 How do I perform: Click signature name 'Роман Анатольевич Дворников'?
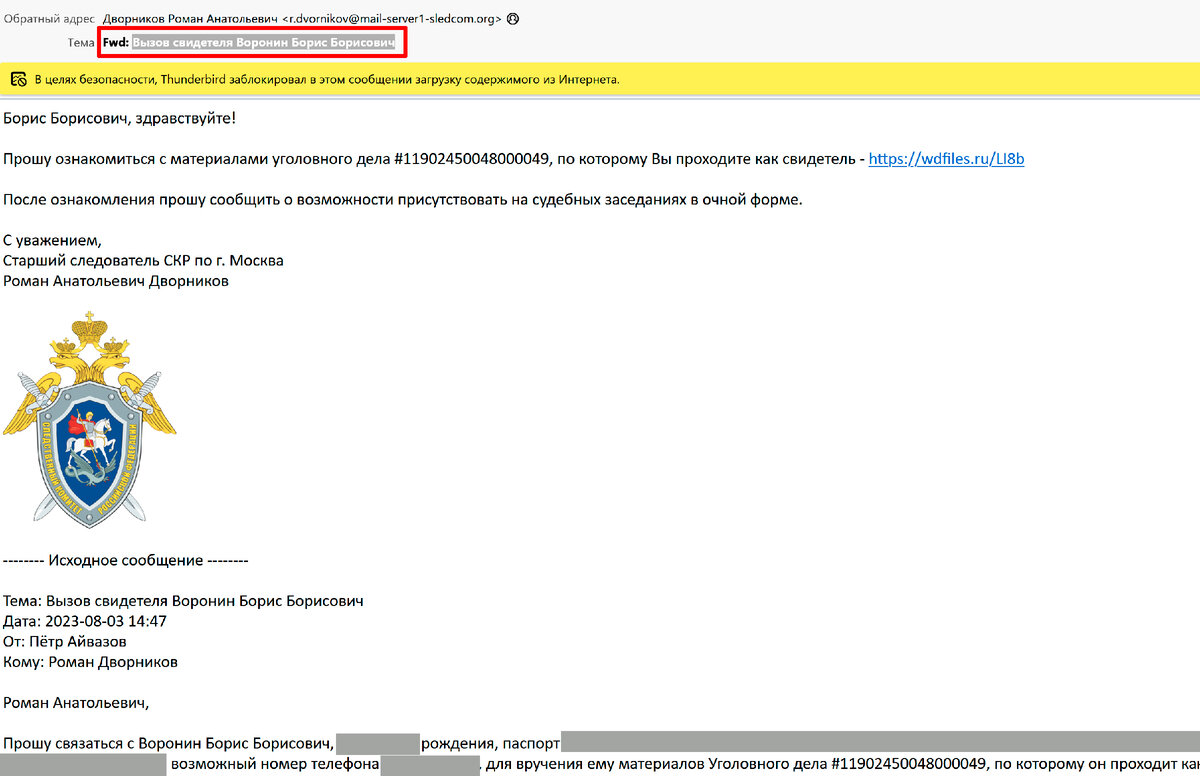[116, 281]
